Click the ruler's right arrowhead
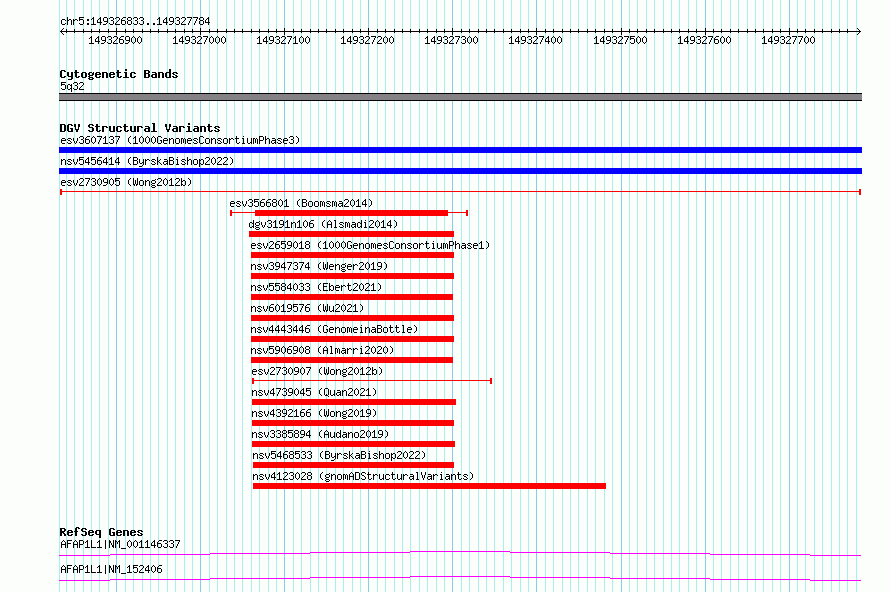Image resolution: width=890 pixels, height=592 pixels. pos(858,32)
